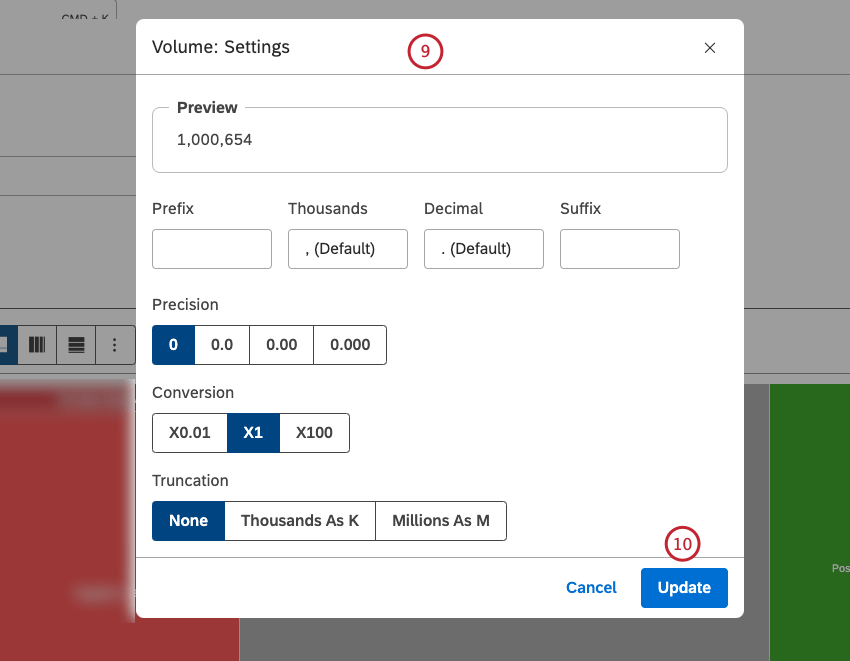Select precision option 0.00

(x=280, y=344)
